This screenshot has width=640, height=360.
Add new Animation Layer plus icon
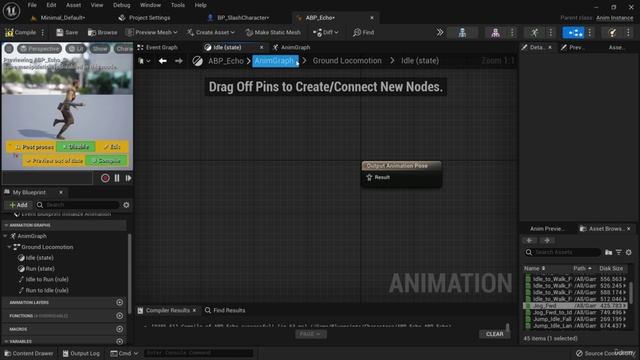(x=120, y=302)
